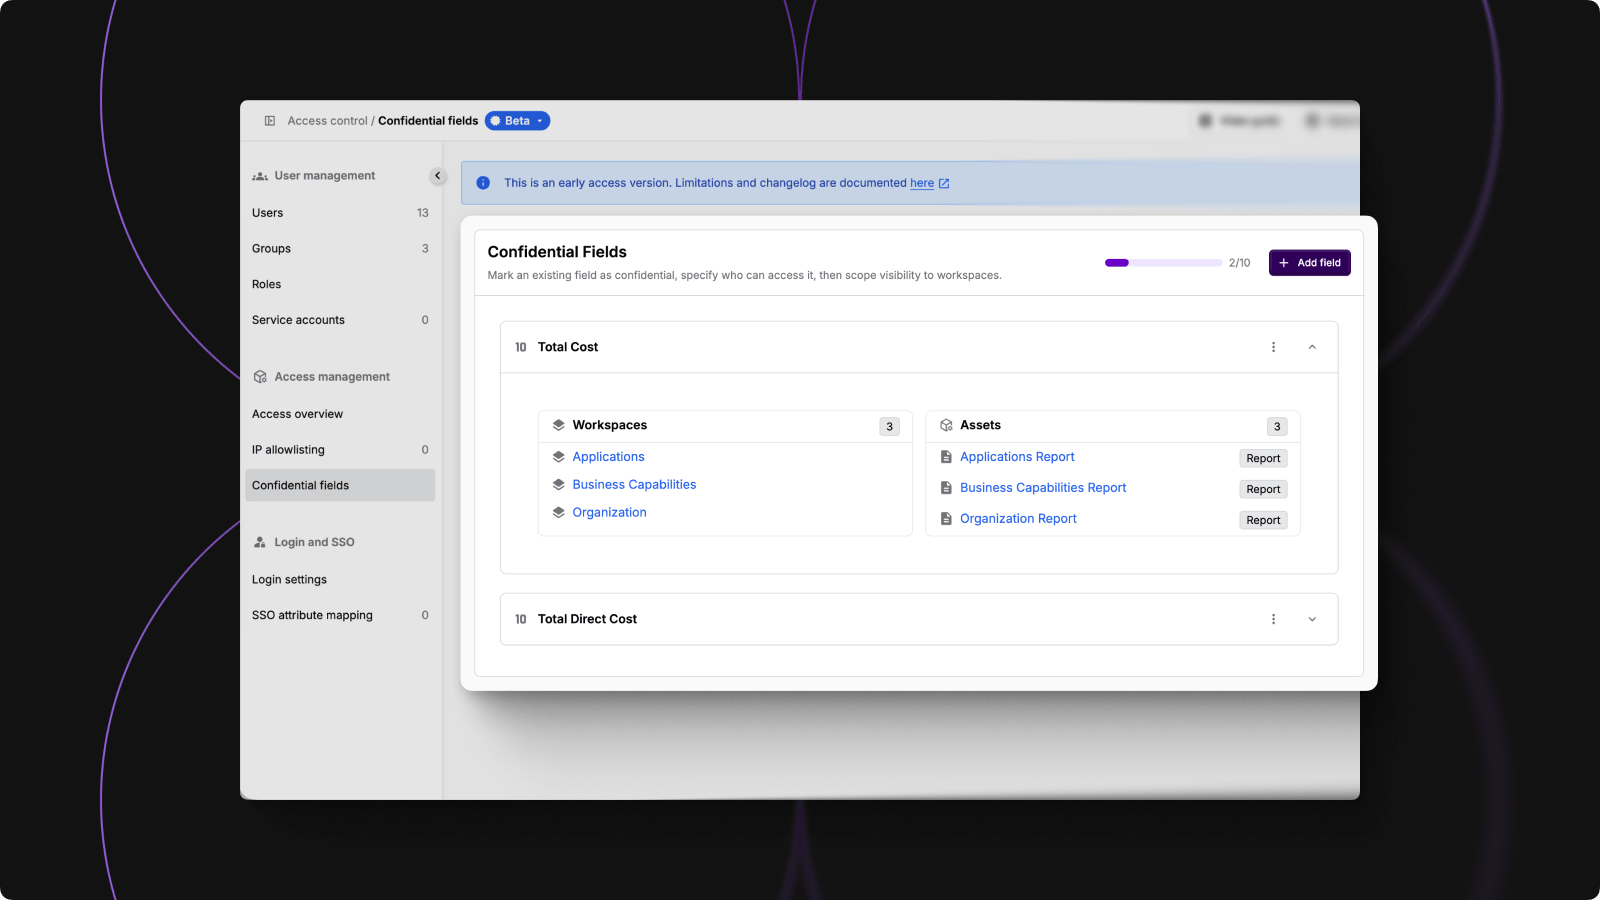Follow the 'here' changelog documentation link
Image resolution: width=1600 pixels, height=900 pixels.
[x=922, y=183]
